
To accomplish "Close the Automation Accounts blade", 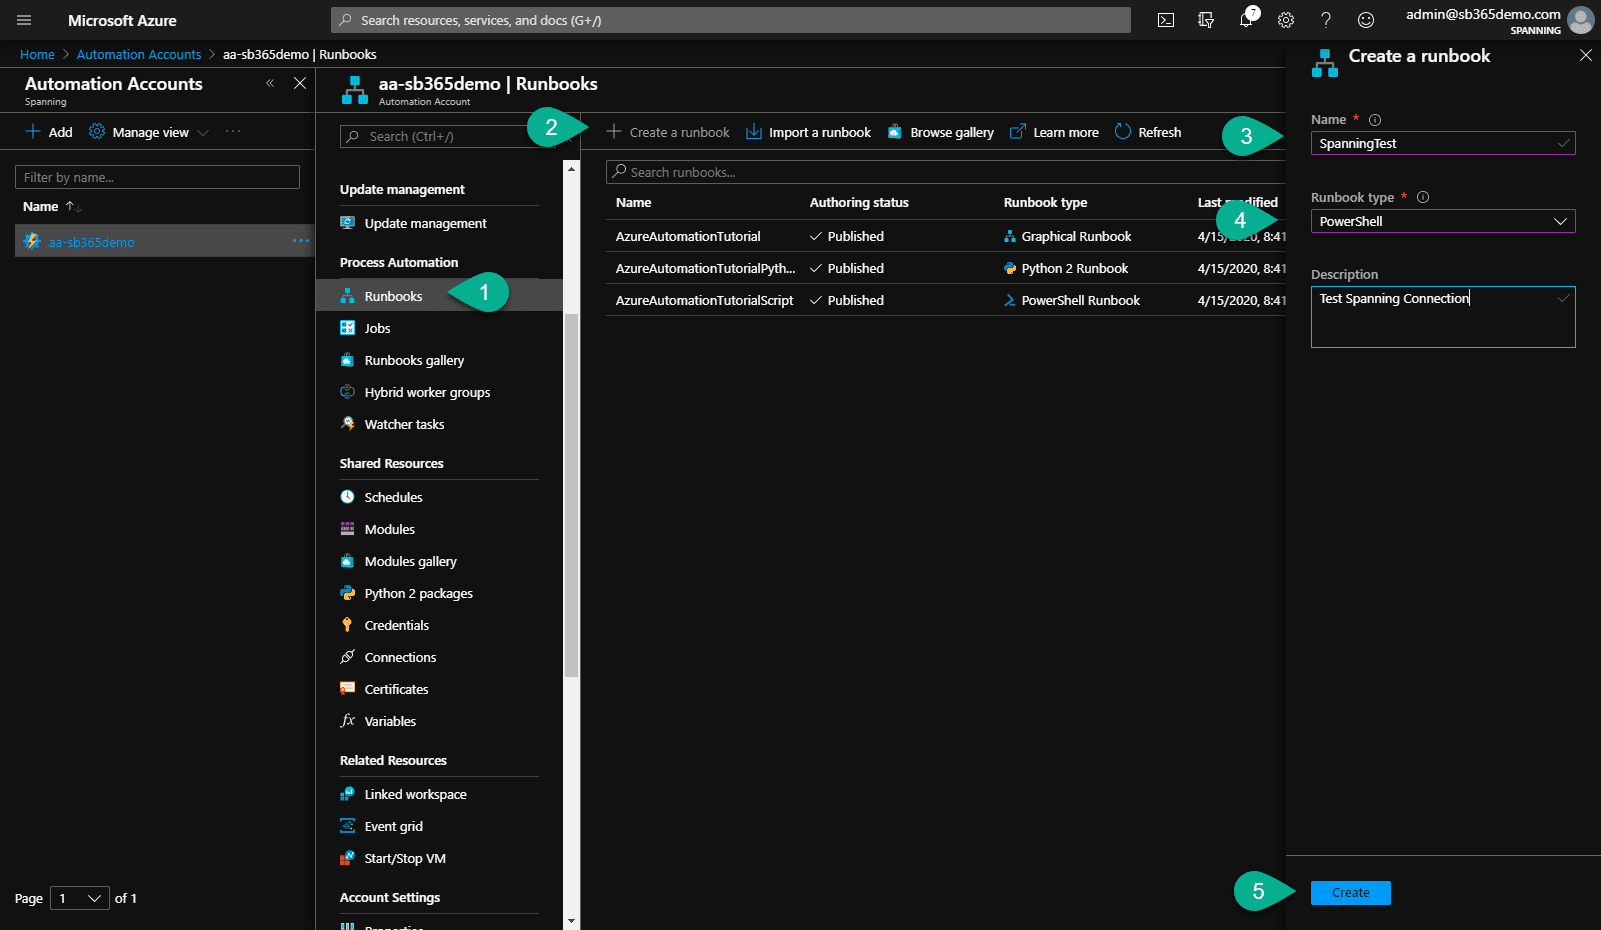I will pyautogui.click(x=300, y=83).
